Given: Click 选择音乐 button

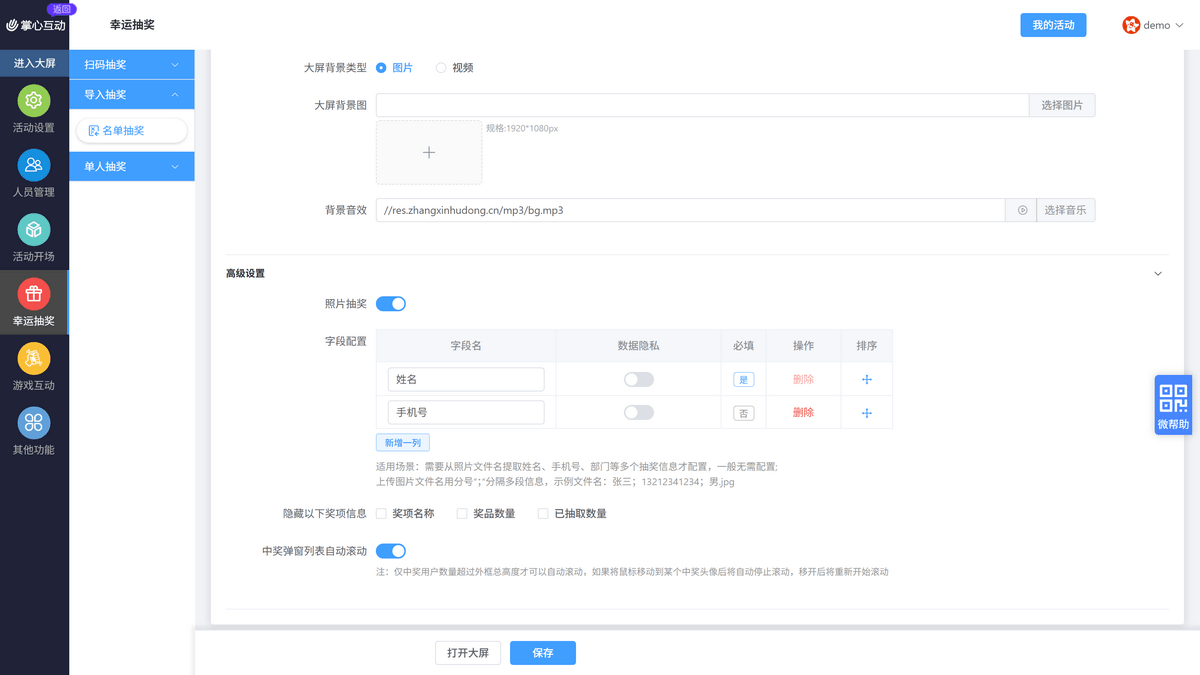Looking at the screenshot, I should click(1065, 210).
